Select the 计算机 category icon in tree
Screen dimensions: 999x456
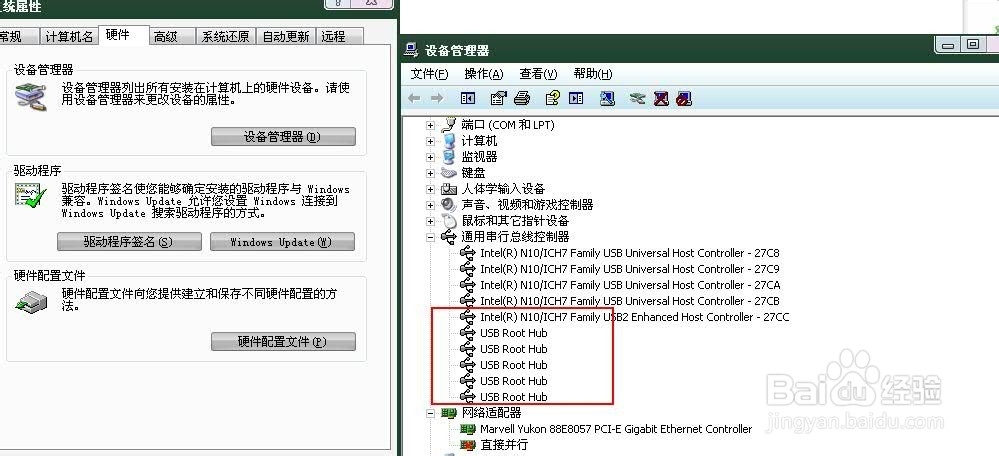pyautogui.click(x=450, y=141)
